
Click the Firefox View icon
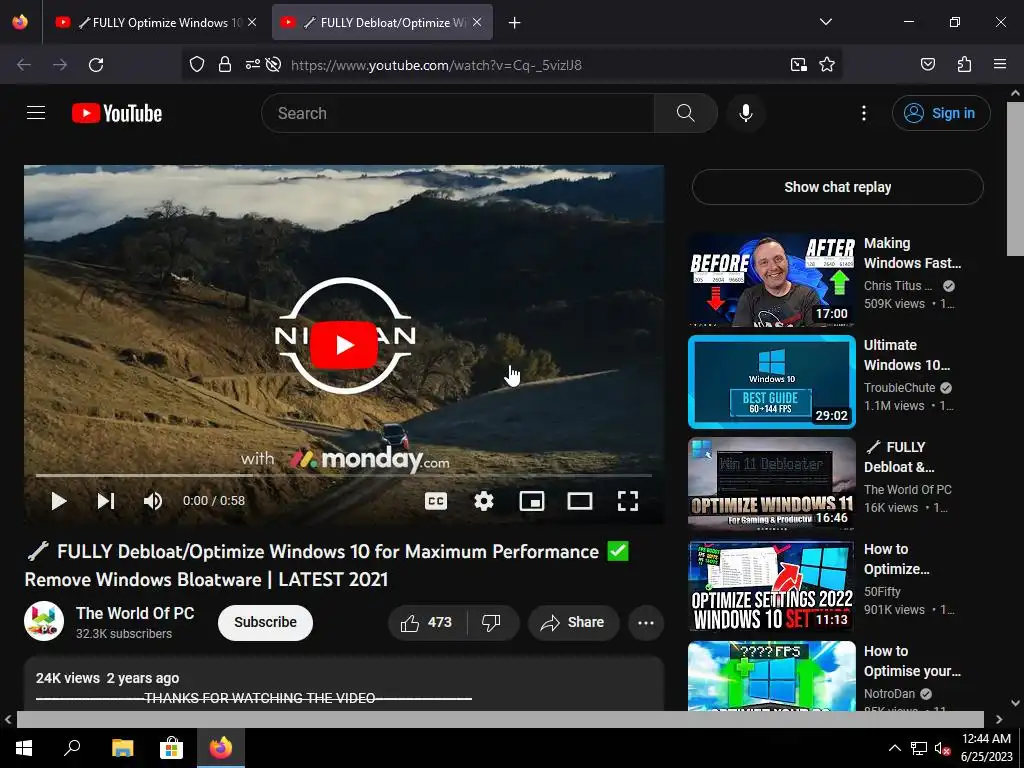[x=20, y=22]
